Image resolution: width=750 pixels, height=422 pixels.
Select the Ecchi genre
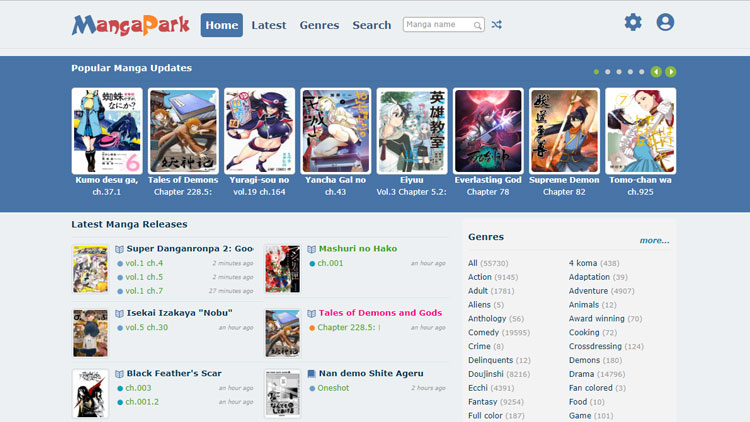478,388
